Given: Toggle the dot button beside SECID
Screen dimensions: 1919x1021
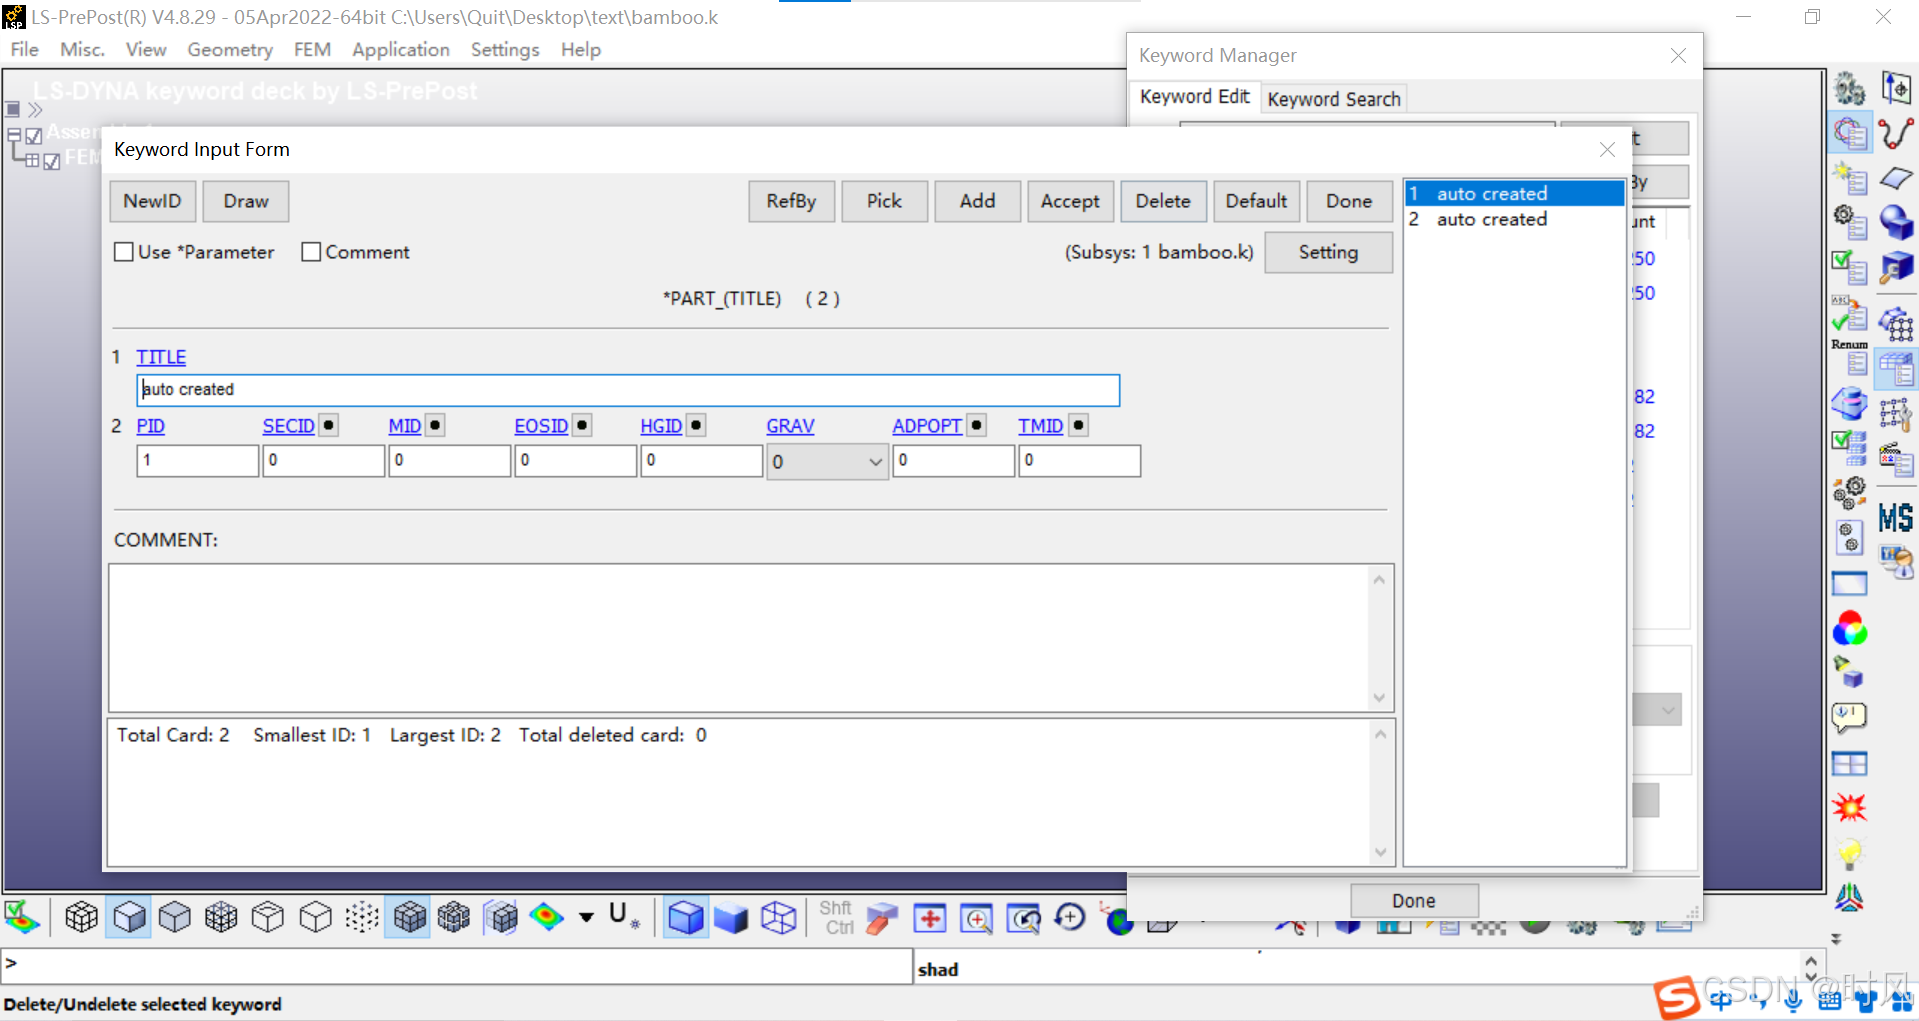Looking at the screenshot, I should (x=329, y=425).
